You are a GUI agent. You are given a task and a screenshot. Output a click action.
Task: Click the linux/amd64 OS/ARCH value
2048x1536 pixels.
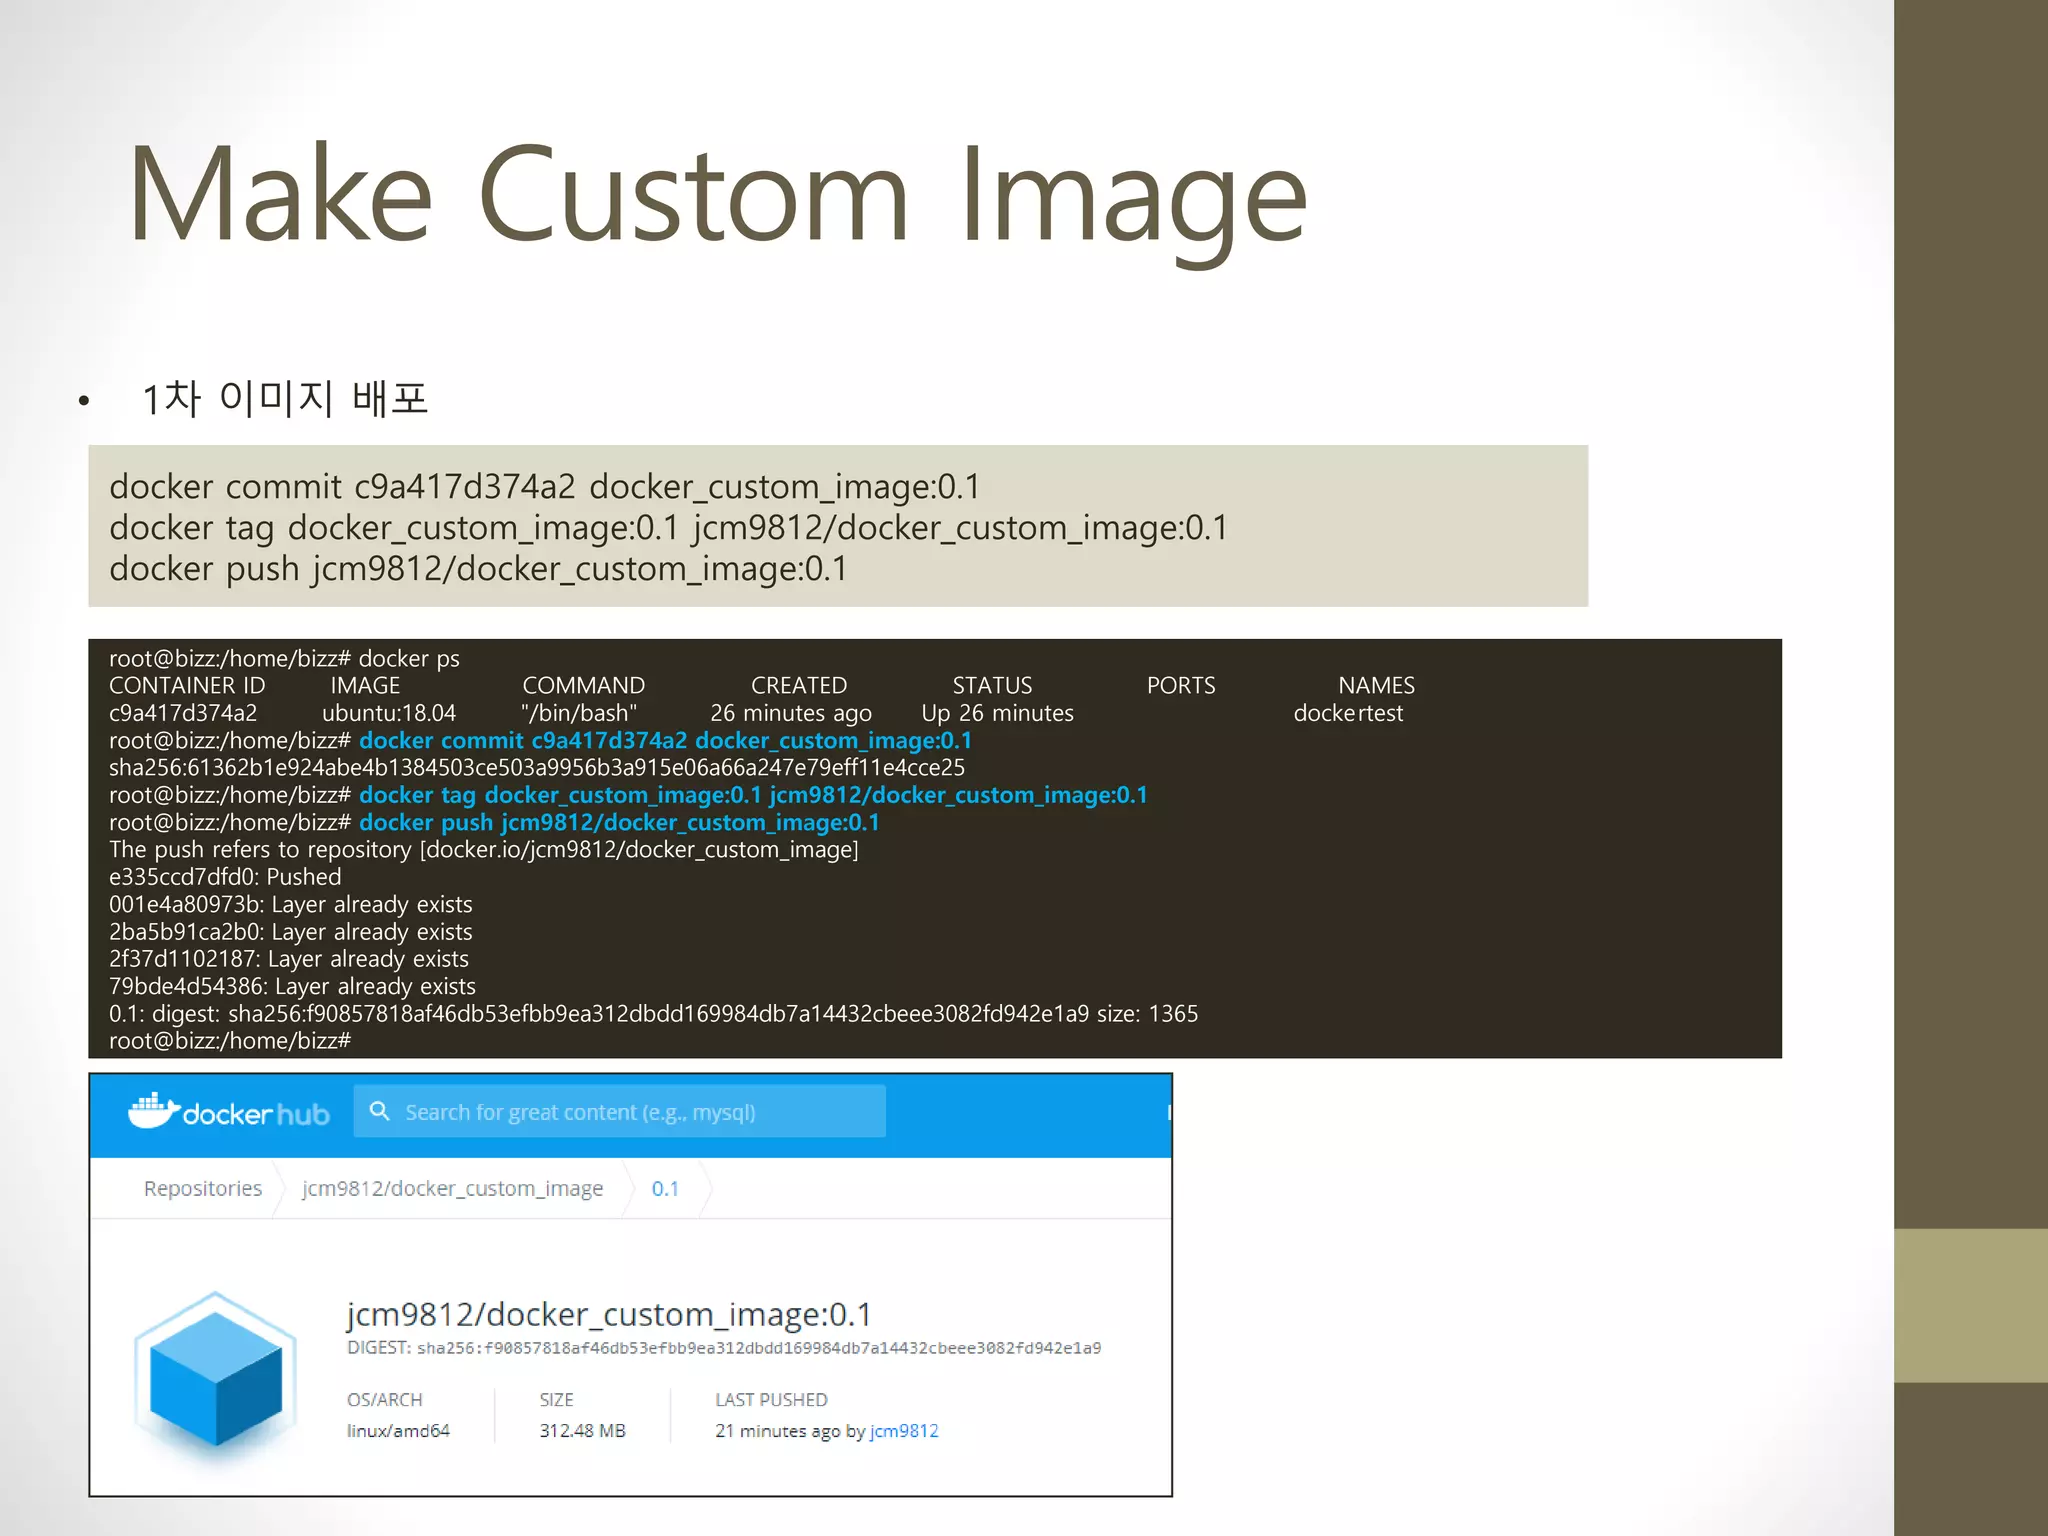tap(398, 1431)
